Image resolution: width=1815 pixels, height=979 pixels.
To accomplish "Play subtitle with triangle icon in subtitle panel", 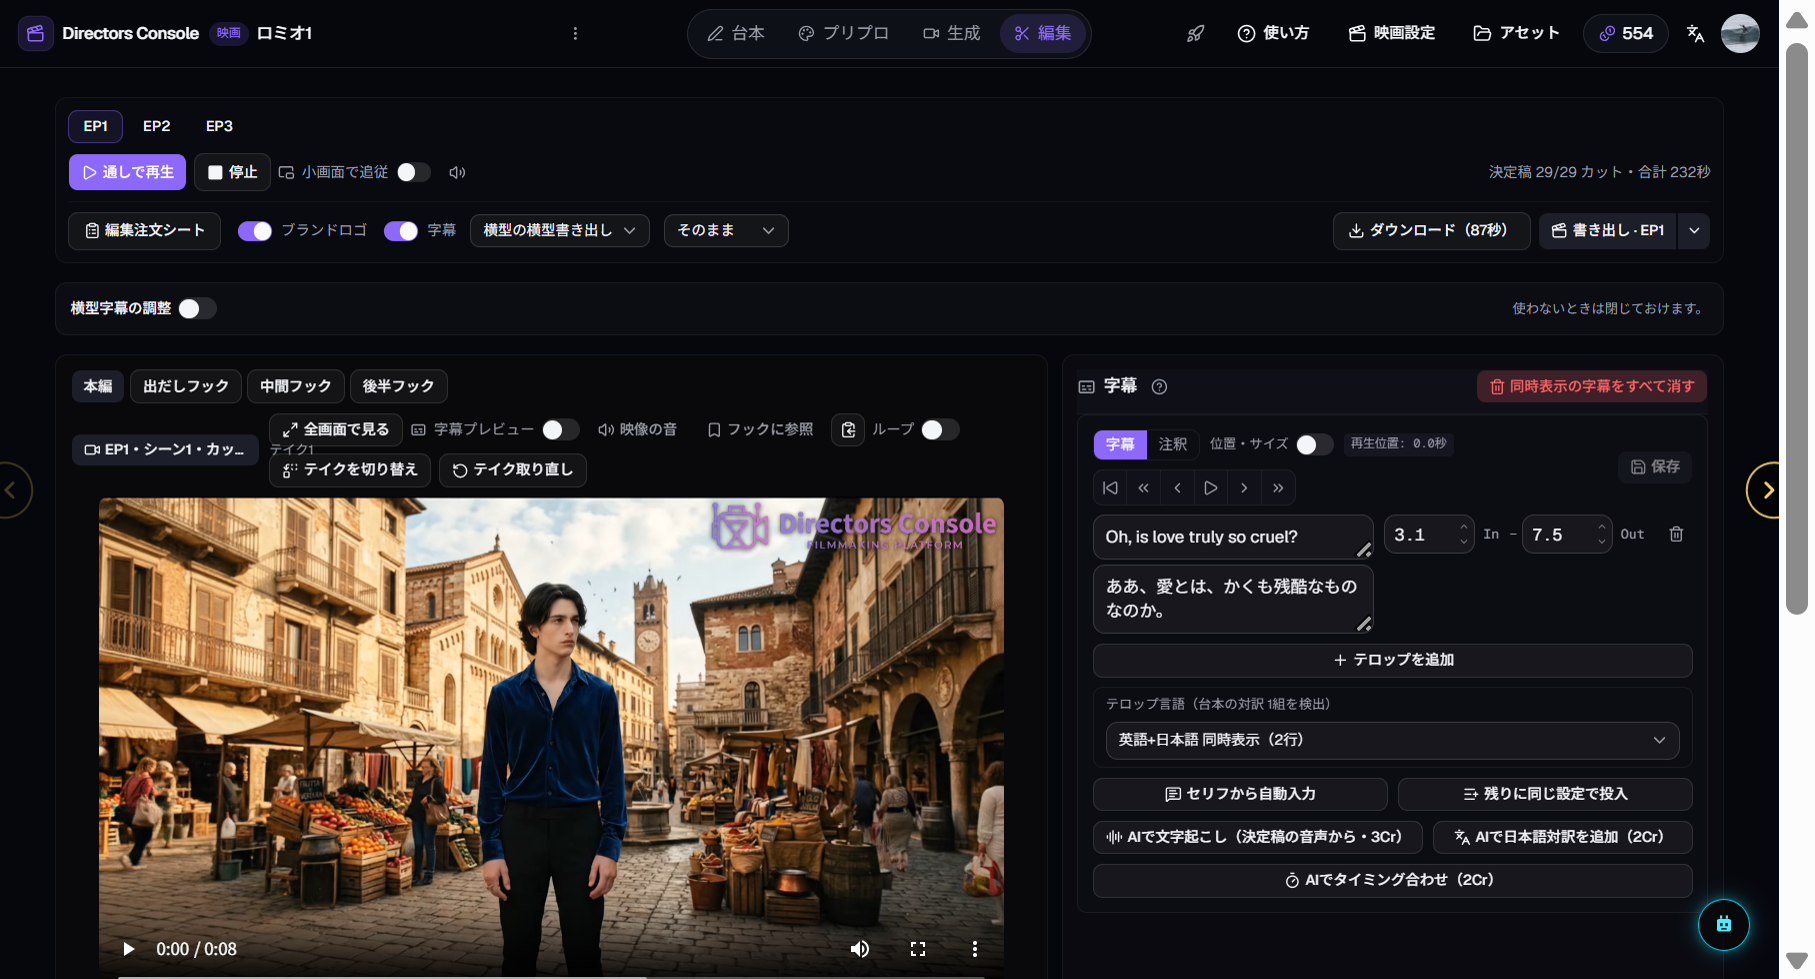I will click(1211, 488).
